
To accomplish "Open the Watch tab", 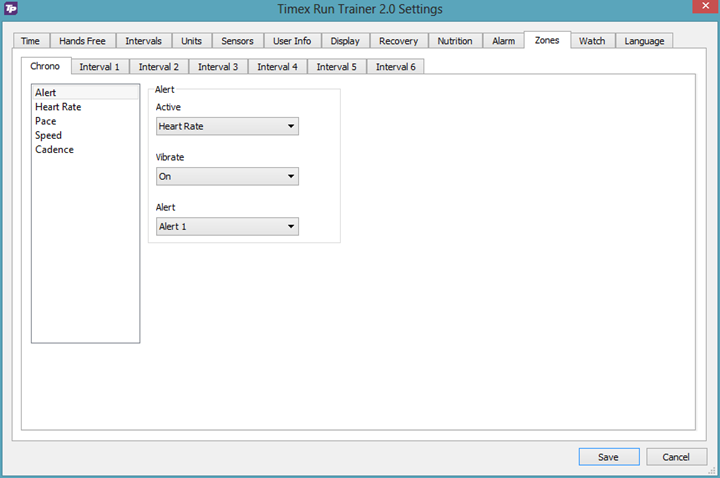I will tap(592, 41).
